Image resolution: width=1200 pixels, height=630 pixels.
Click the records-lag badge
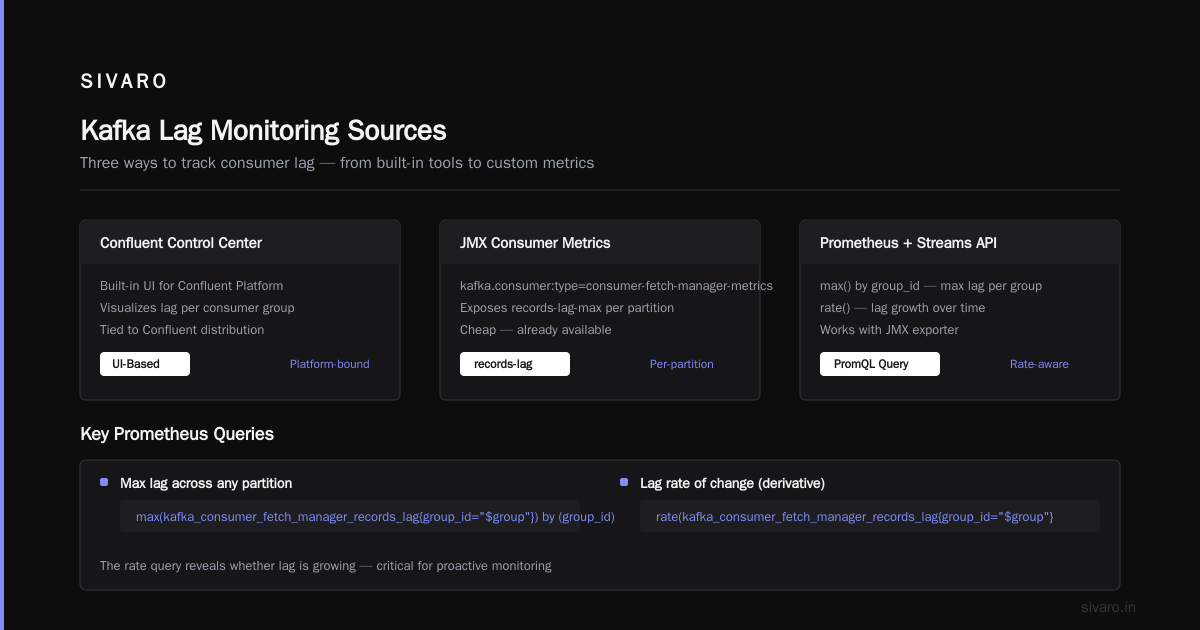(x=515, y=364)
